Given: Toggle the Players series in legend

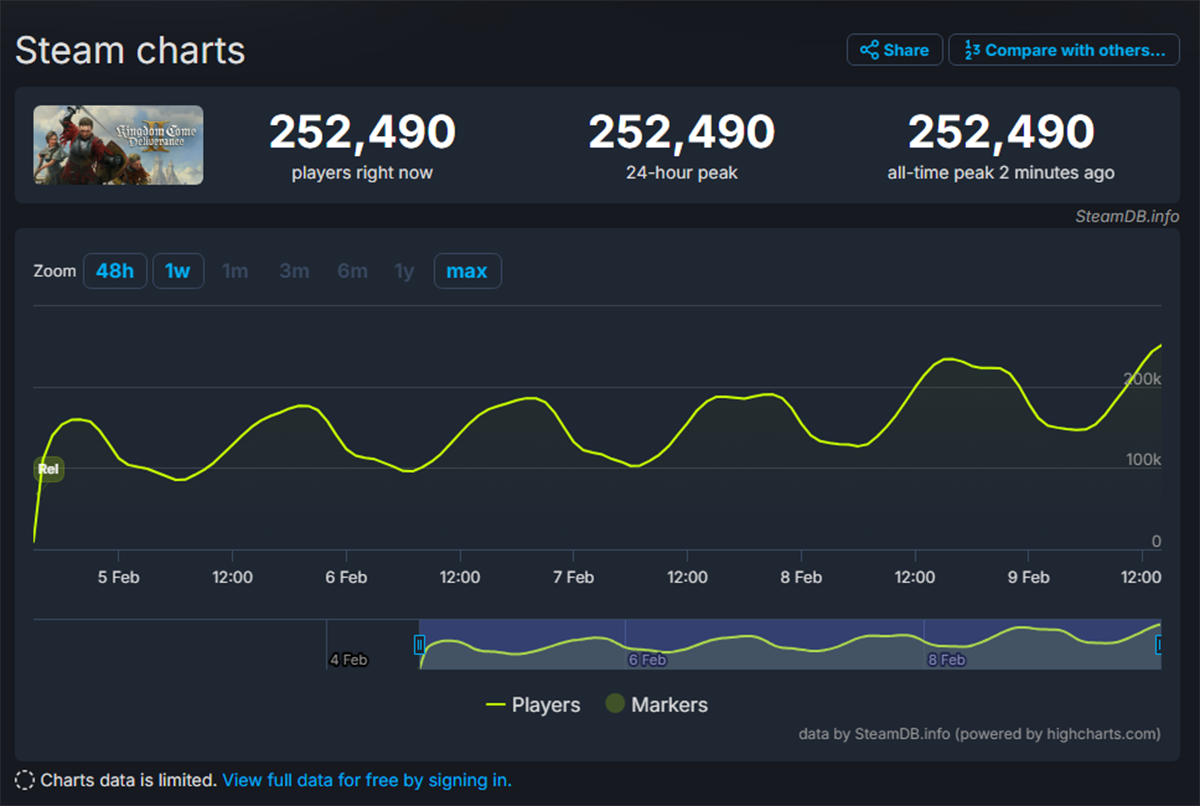Looking at the screenshot, I should tap(532, 705).
